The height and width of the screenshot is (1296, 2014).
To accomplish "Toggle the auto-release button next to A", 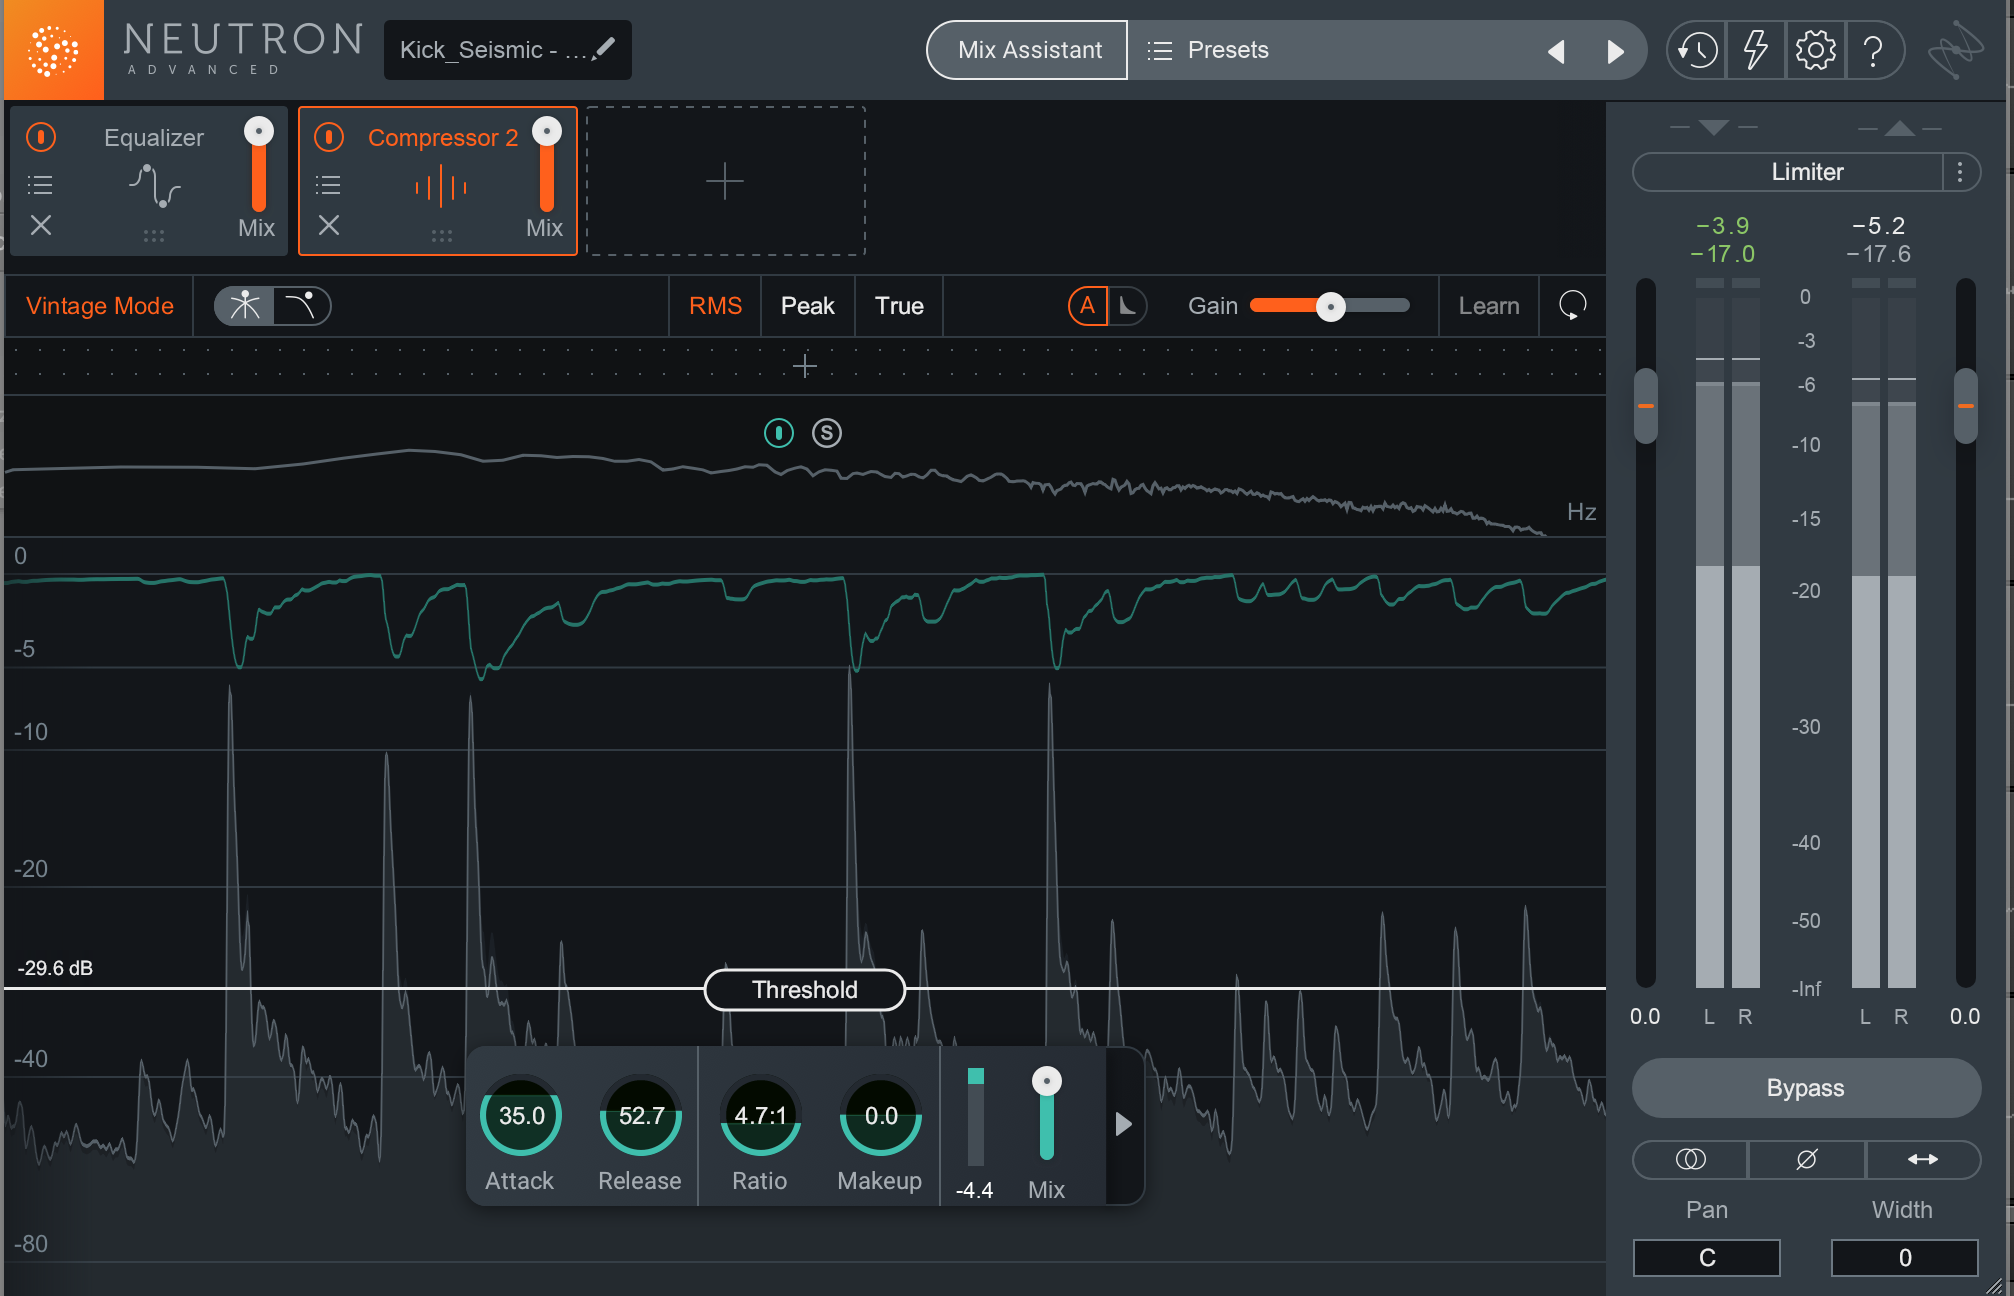I will pyautogui.click(x=1128, y=306).
